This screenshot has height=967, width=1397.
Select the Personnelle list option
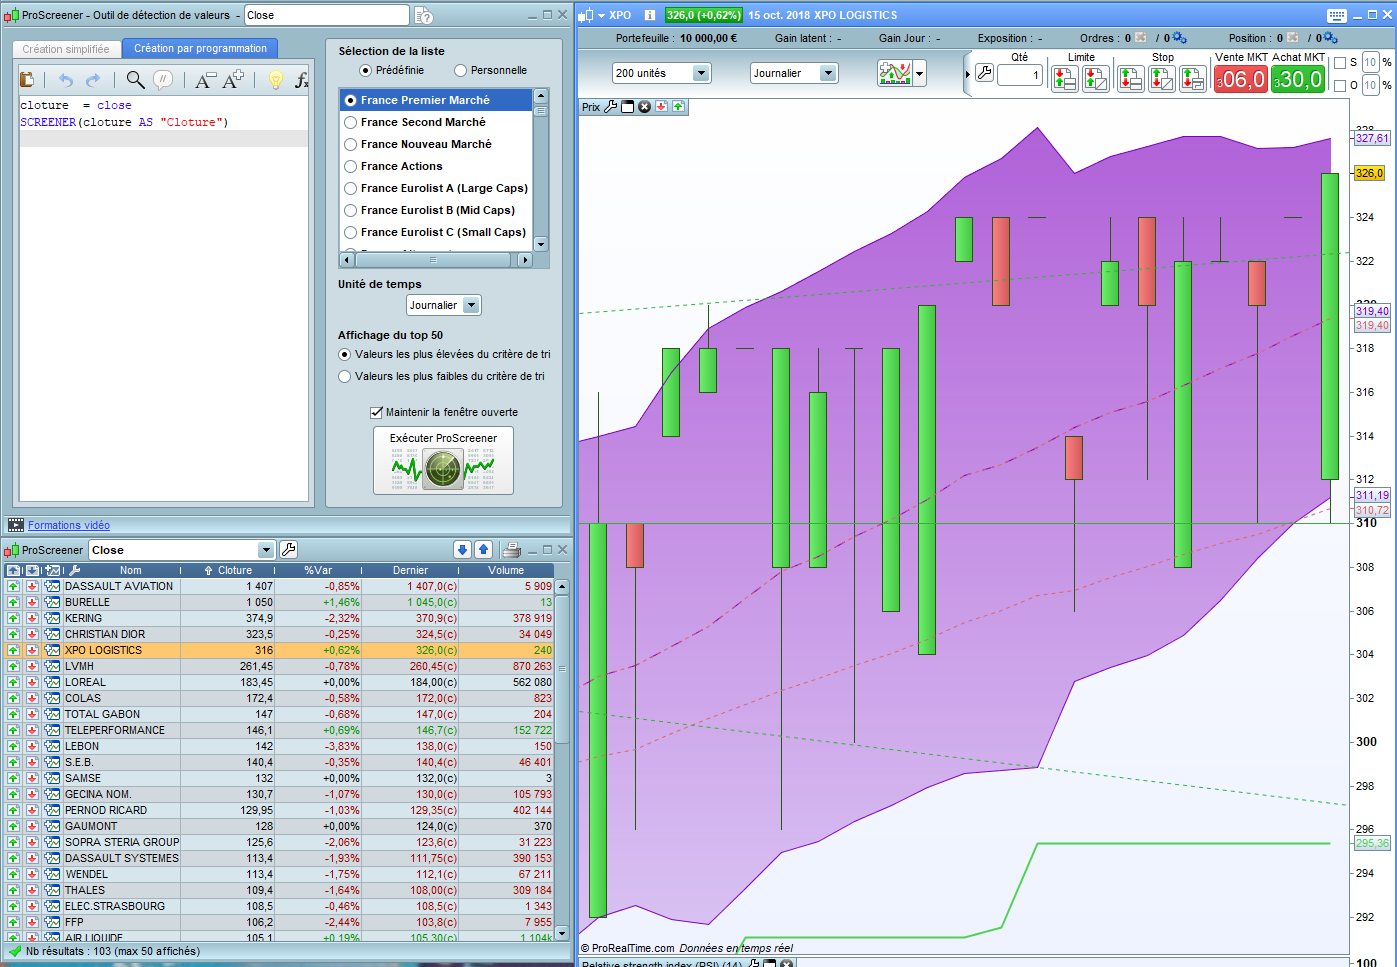(x=460, y=70)
